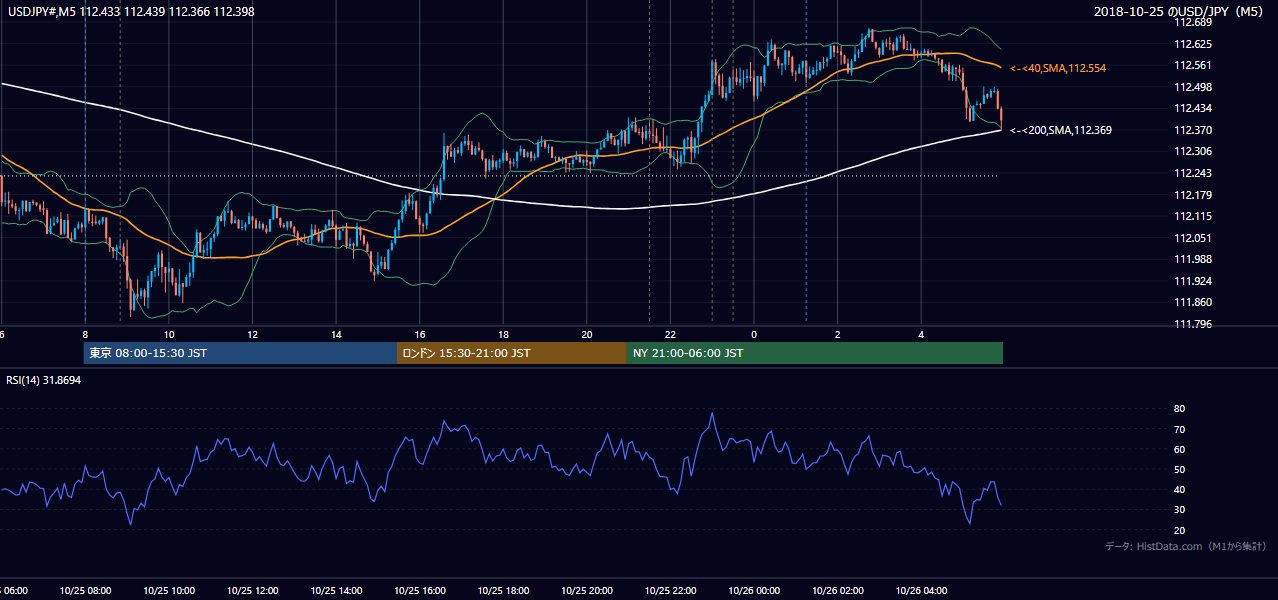Click the 10/26 04:00 date label
1278x600 pixels.
click(922, 591)
